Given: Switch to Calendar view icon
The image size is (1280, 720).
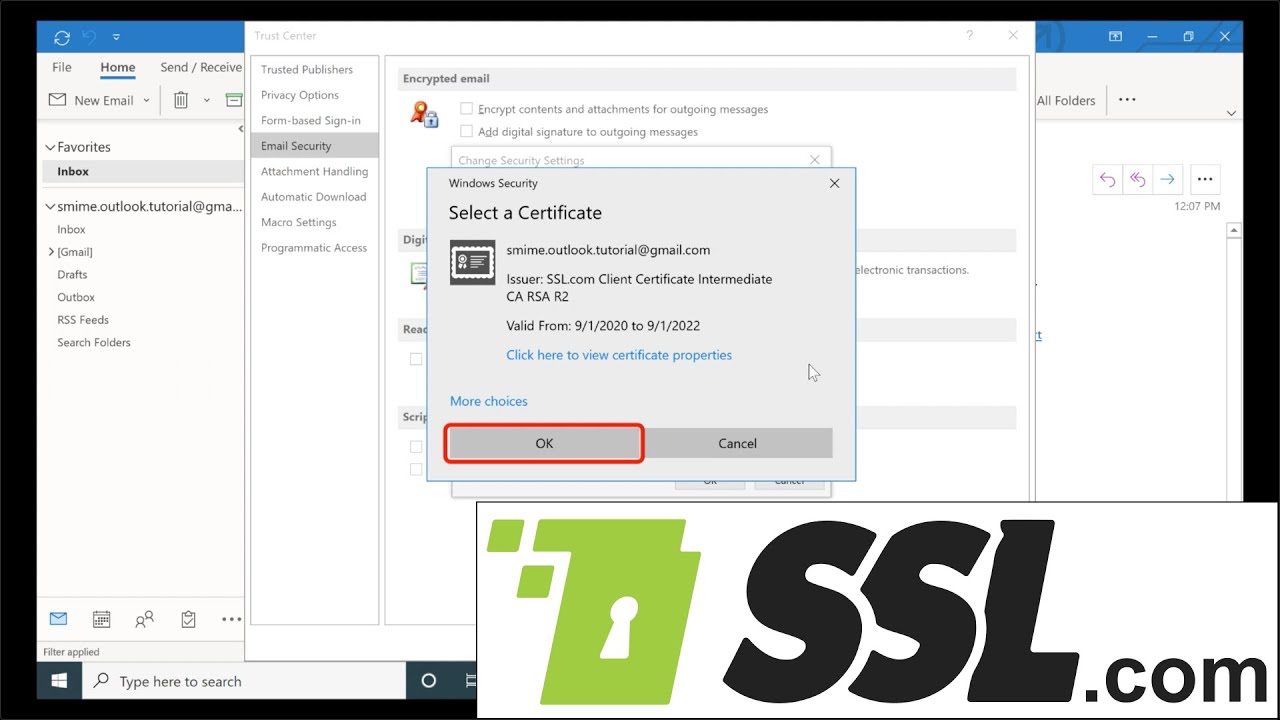Looking at the screenshot, I should (x=101, y=619).
